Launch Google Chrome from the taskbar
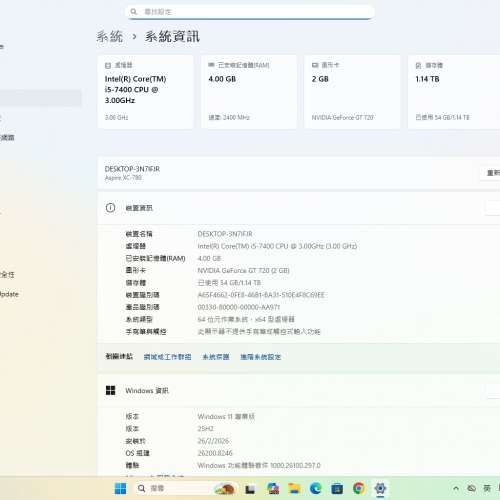Screen dimensions: 500x500 [x=359, y=489]
